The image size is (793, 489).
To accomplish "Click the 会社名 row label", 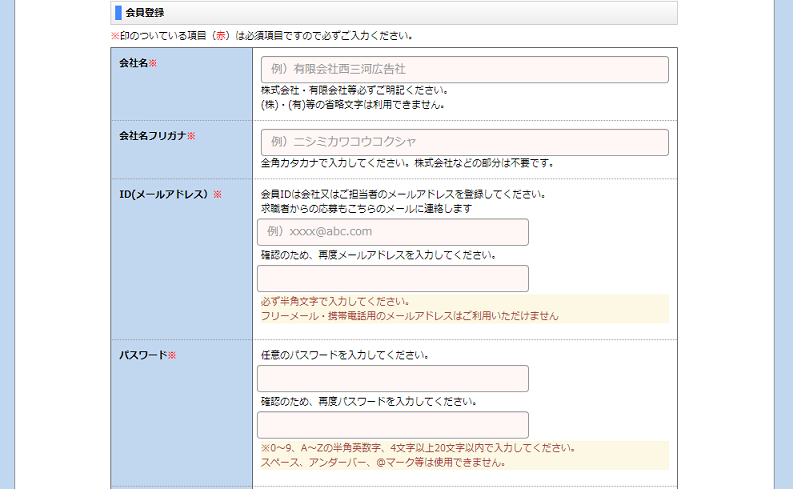I will click(x=138, y=63).
